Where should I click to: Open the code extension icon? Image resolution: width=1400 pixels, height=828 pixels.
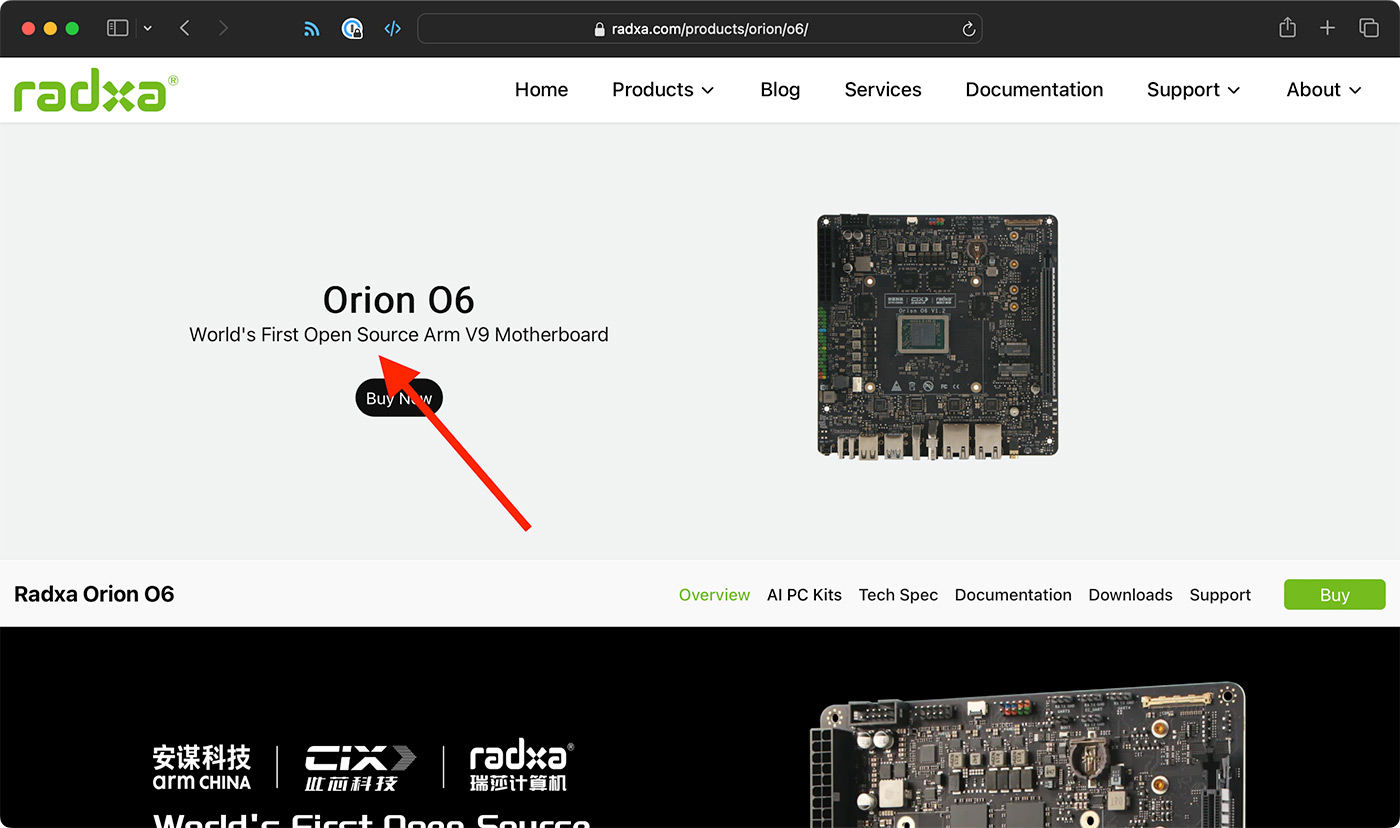click(x=393, y=29)
